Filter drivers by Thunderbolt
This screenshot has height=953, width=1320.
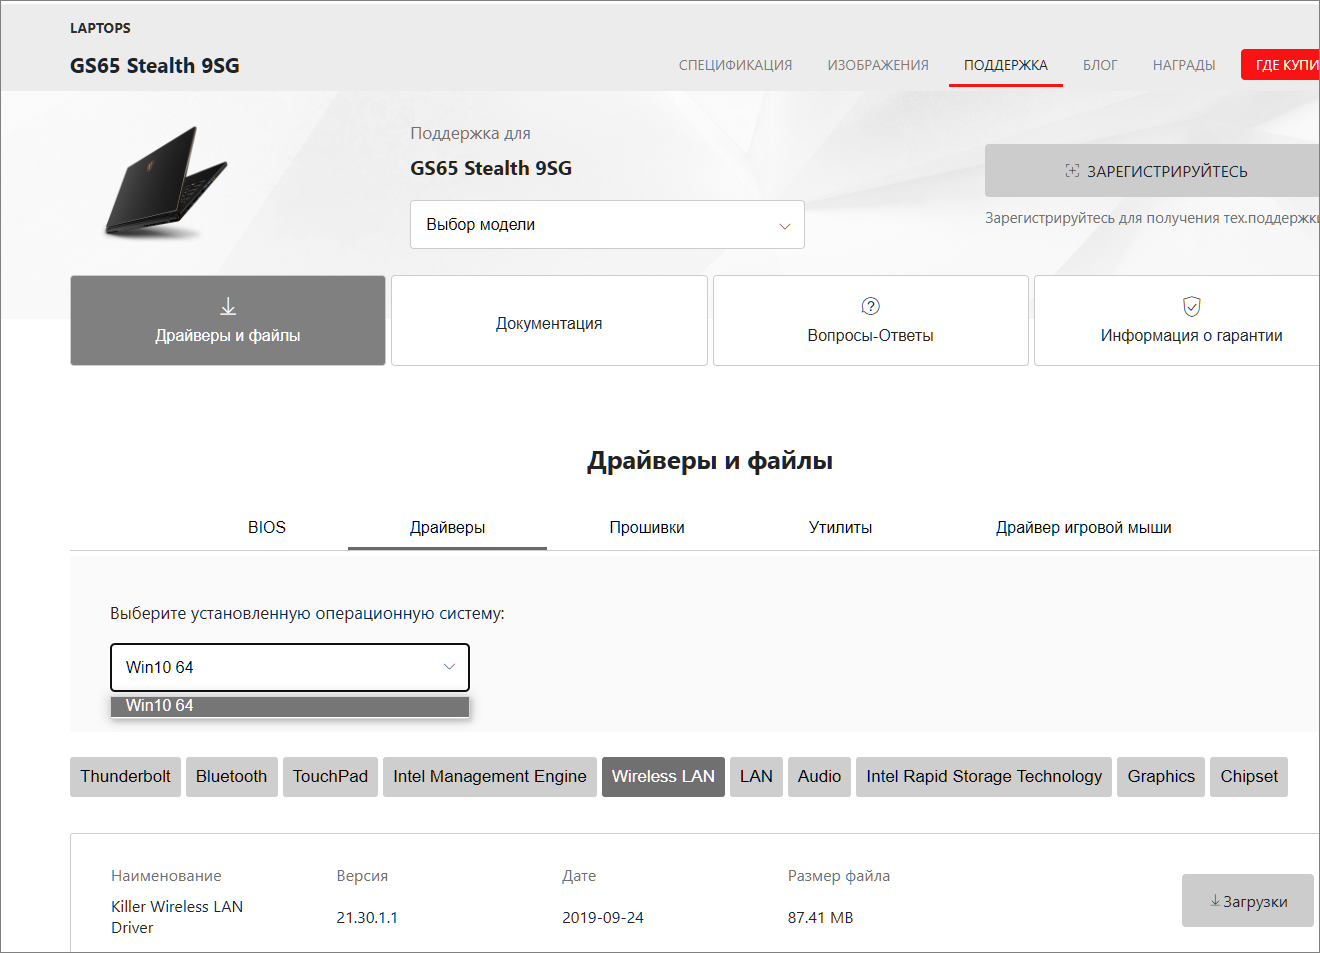click(x=125, y=777)
